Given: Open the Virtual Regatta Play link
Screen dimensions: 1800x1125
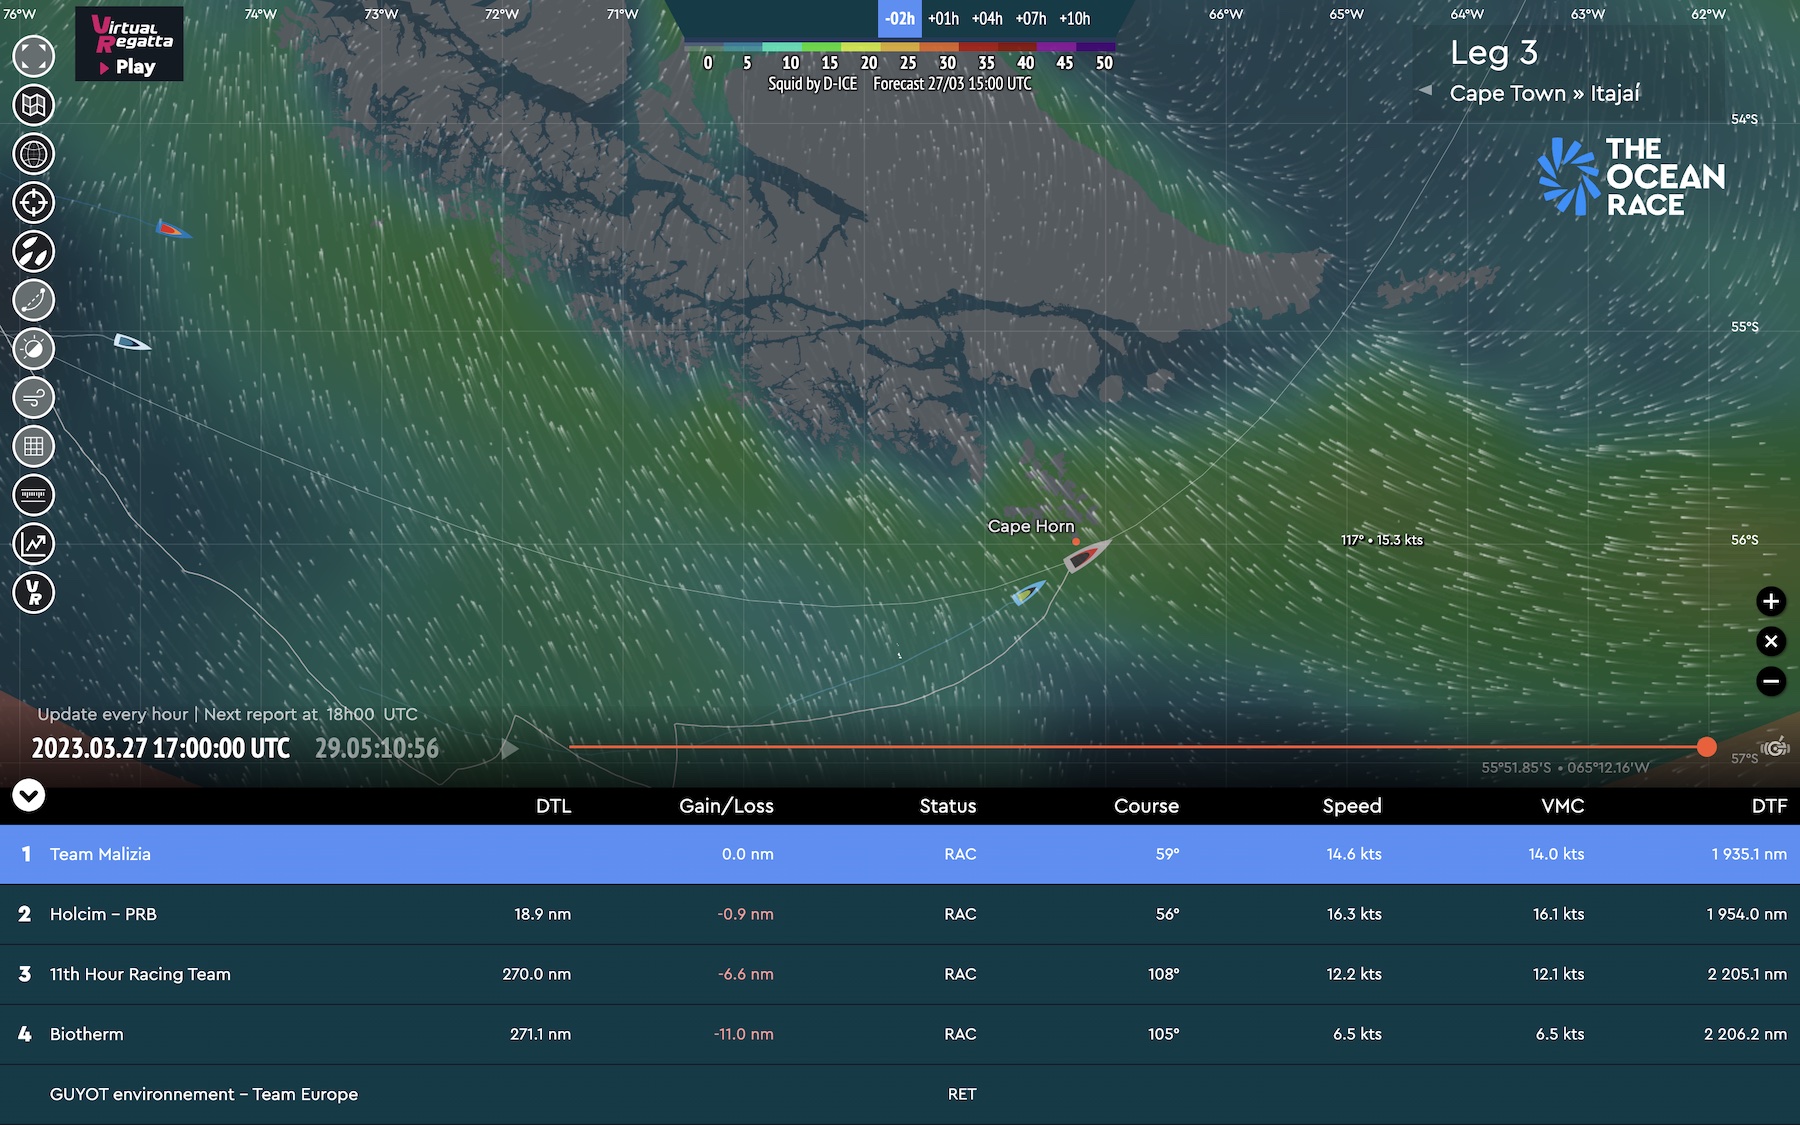Looking at the screenshot, I should (129, 44).
